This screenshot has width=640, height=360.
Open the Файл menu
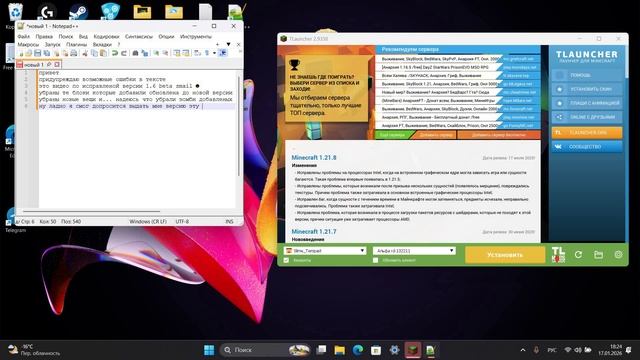[23, 36]
